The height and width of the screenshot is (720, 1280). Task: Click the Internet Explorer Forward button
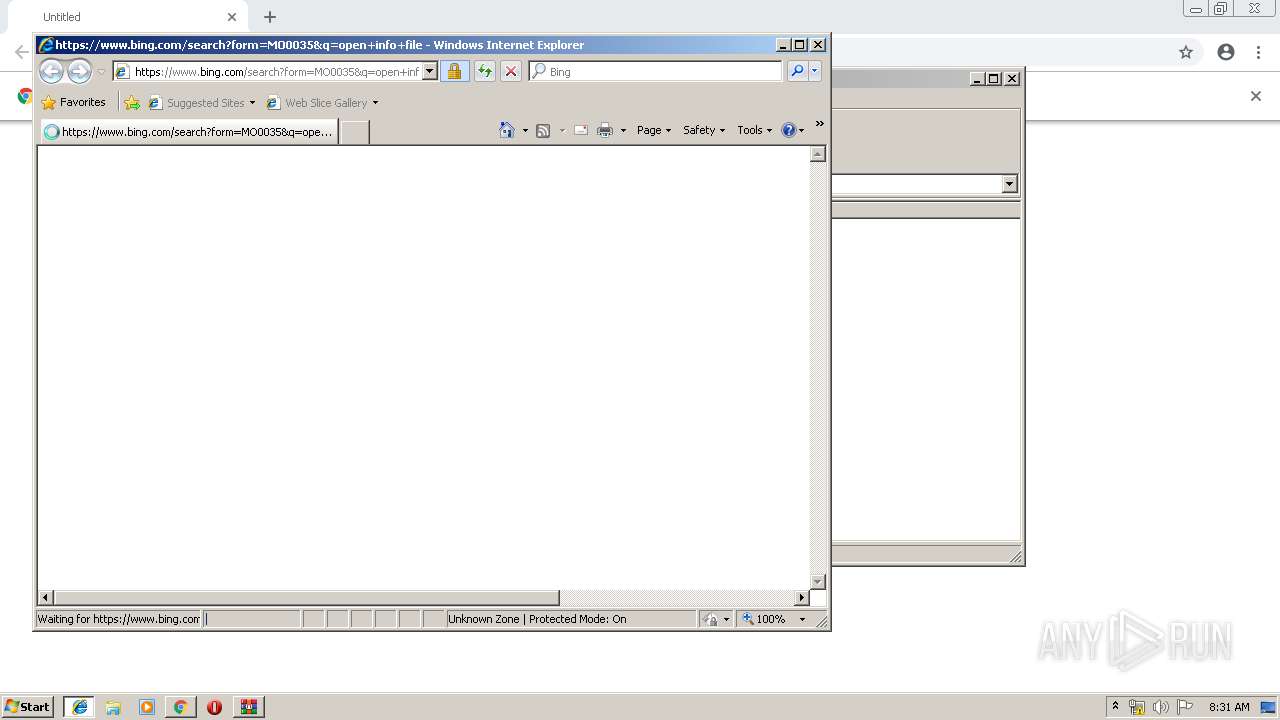pos(79,71)
